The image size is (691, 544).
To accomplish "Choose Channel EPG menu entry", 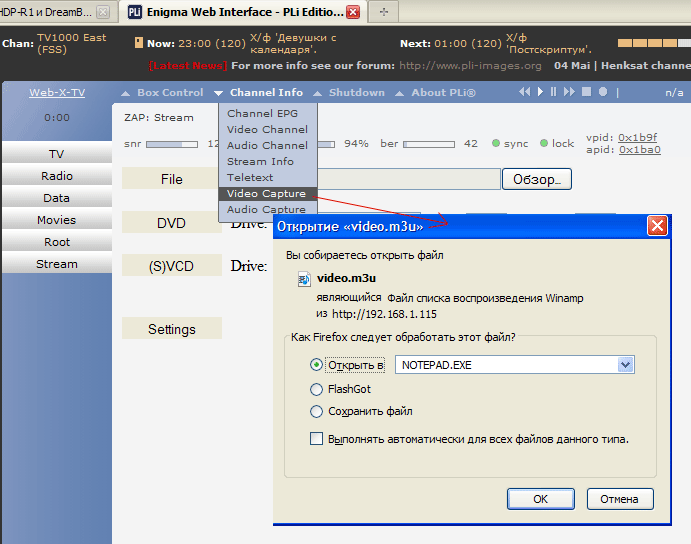I will pyautogui.click(x=267, y=113).
